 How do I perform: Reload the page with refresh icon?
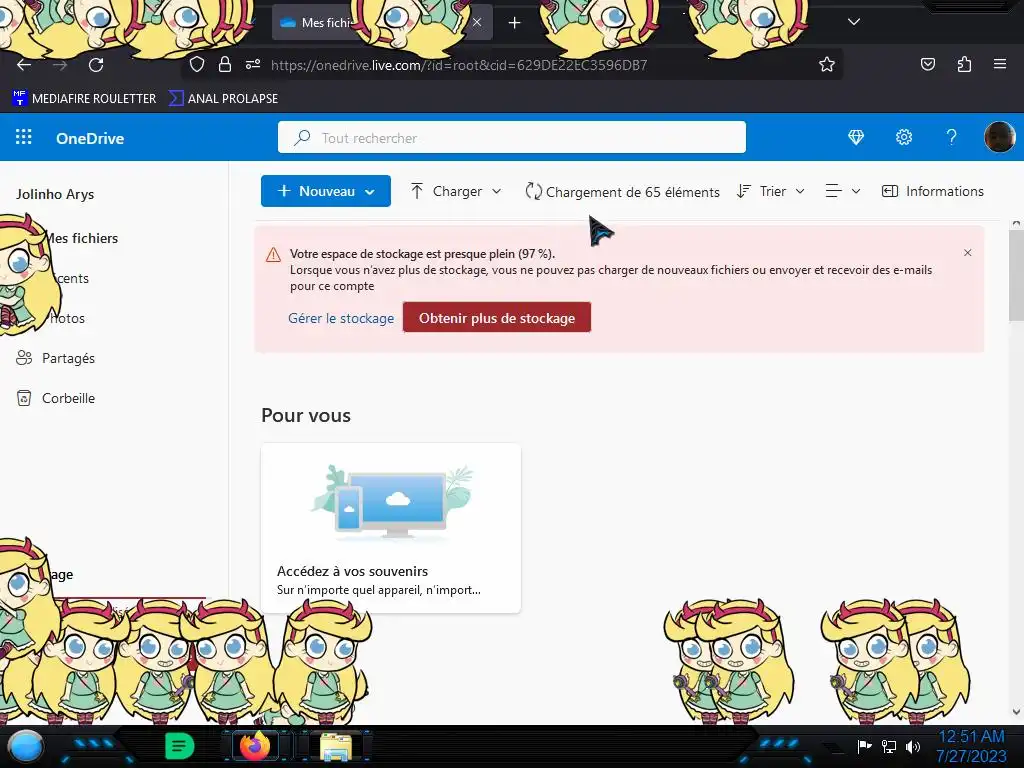[x=96, y=65]
